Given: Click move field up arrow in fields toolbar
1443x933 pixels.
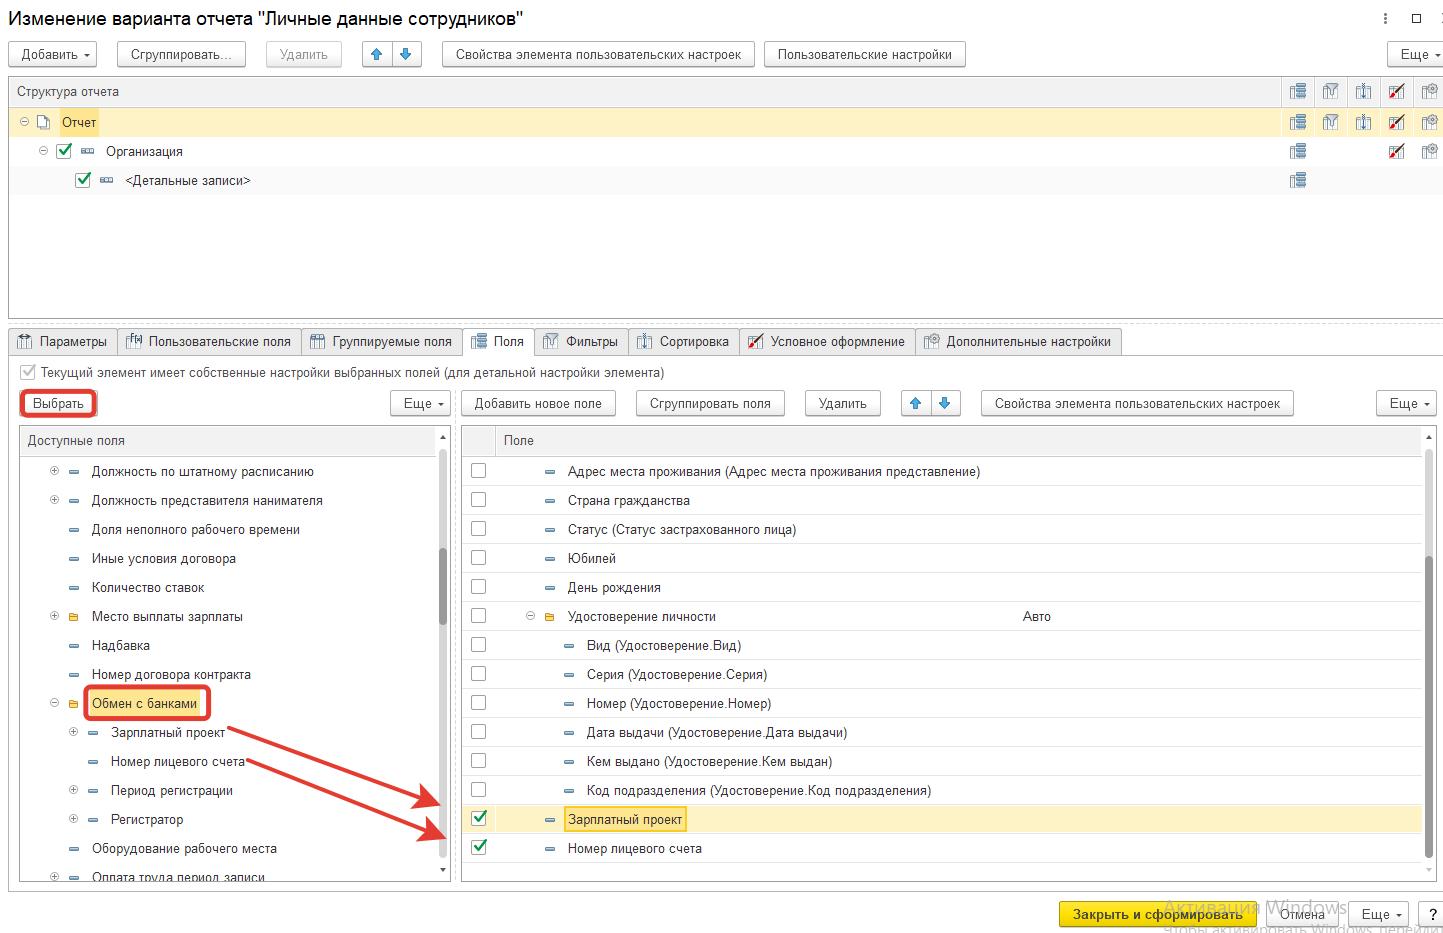Looking at the screenshot, I should tap(916, 403).
